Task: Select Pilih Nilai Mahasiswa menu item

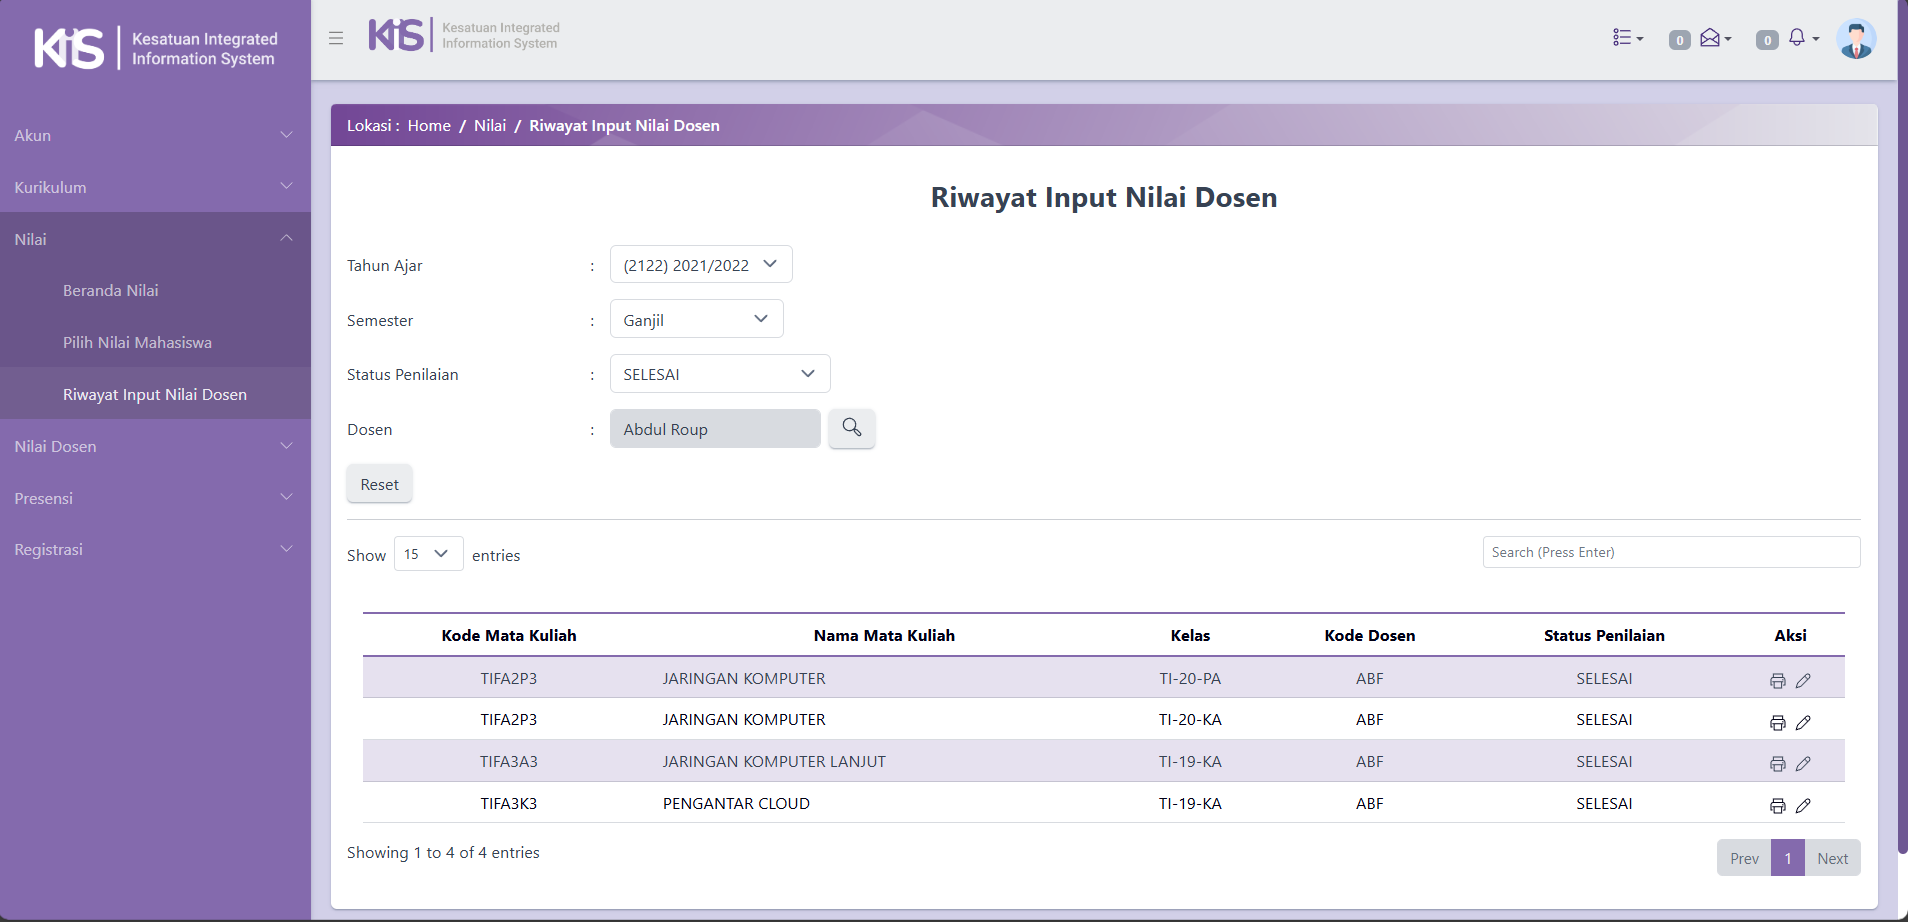Action: pos(137,343)
